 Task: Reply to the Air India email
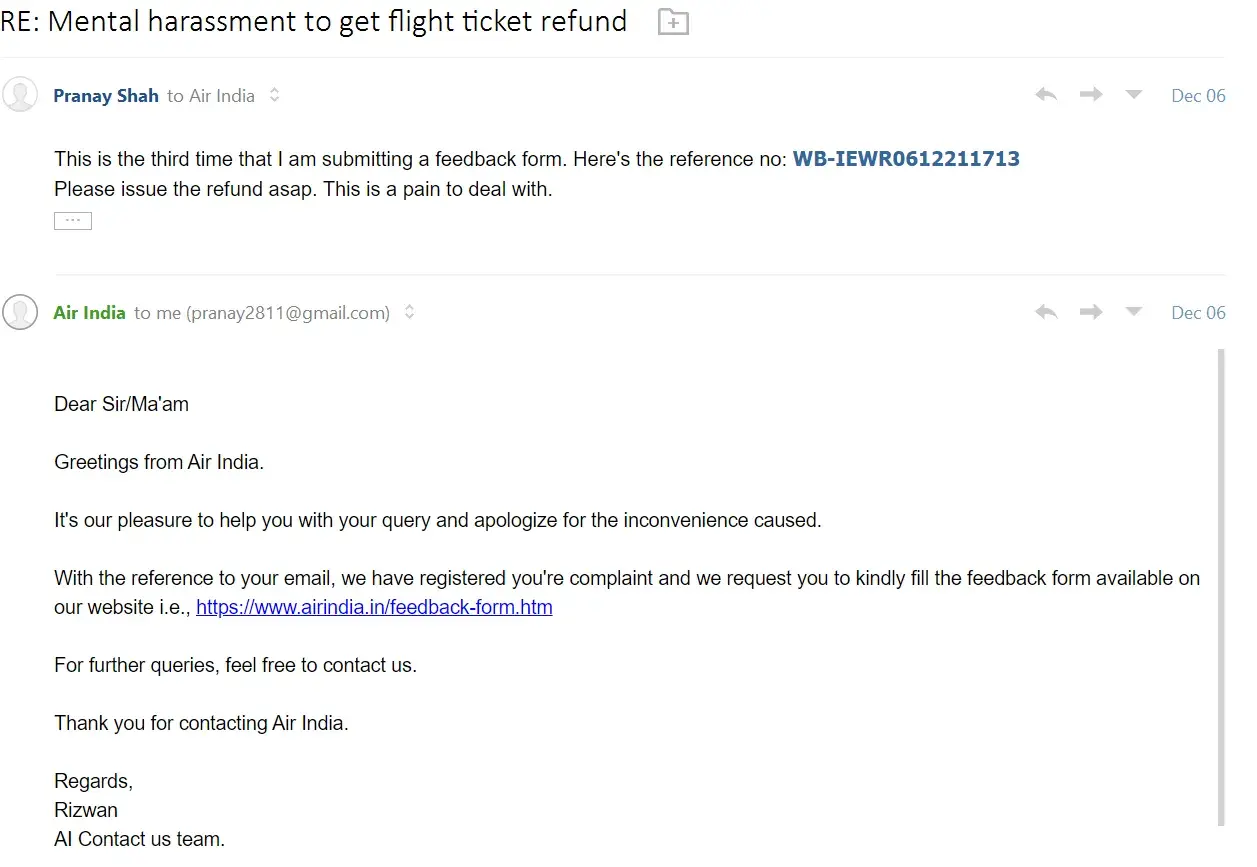point(1046,312)
